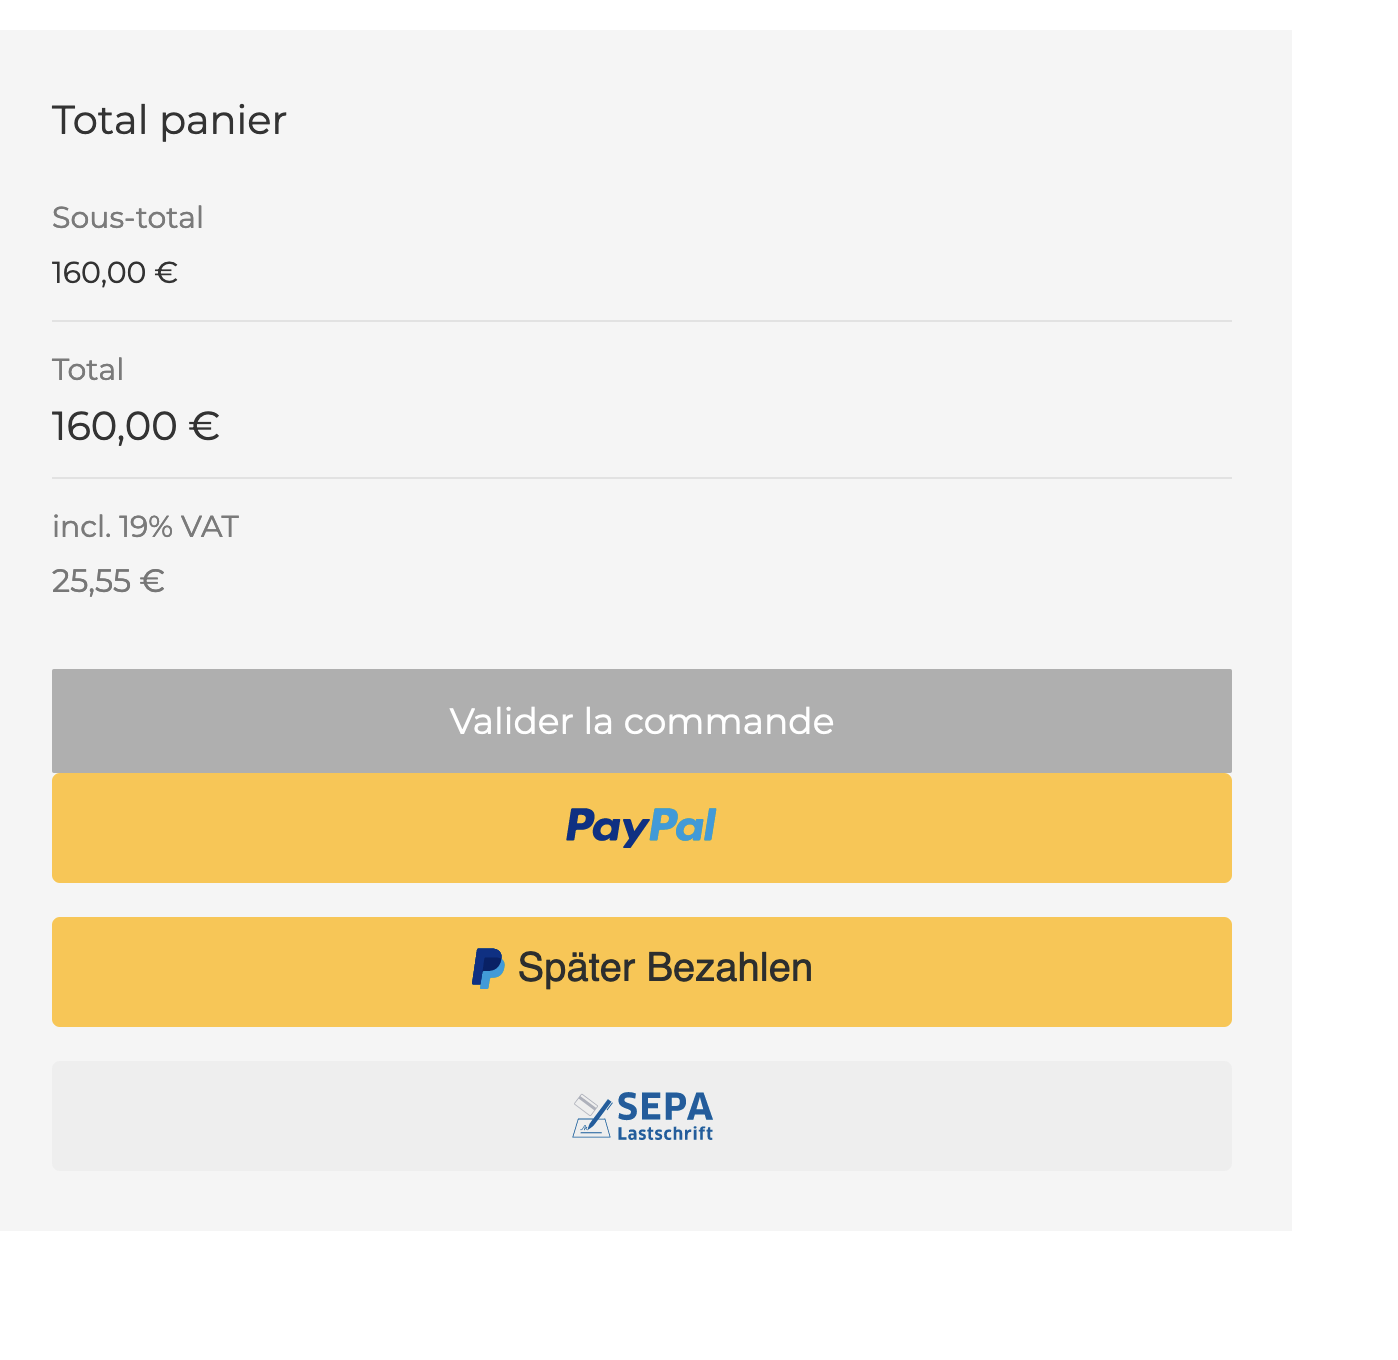The width and height of the screenshot is (1398, 1360).
Task: Click the Sous-total label
Action: 127,217
